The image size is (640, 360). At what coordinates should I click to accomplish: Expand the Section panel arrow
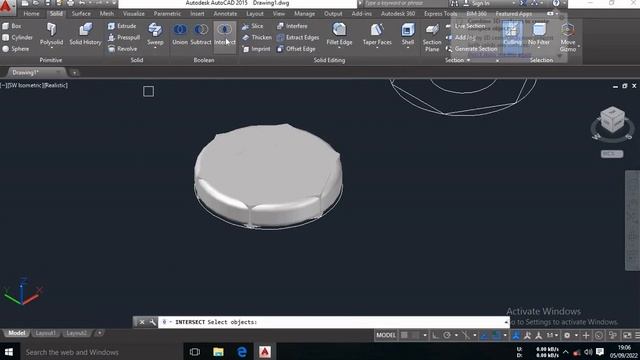point(468,60)
